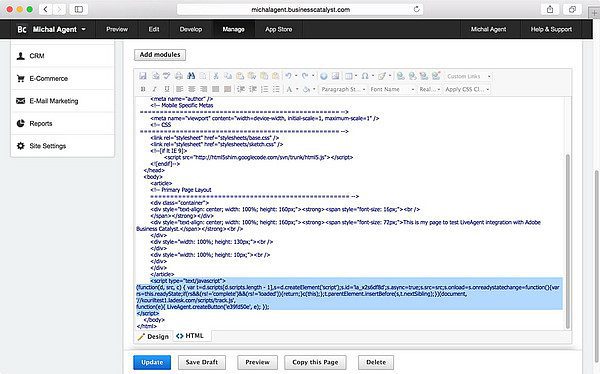The height and width of the screenshot is (374, 600).
Task: Open the Image manager icon
Action: (336, 76)
